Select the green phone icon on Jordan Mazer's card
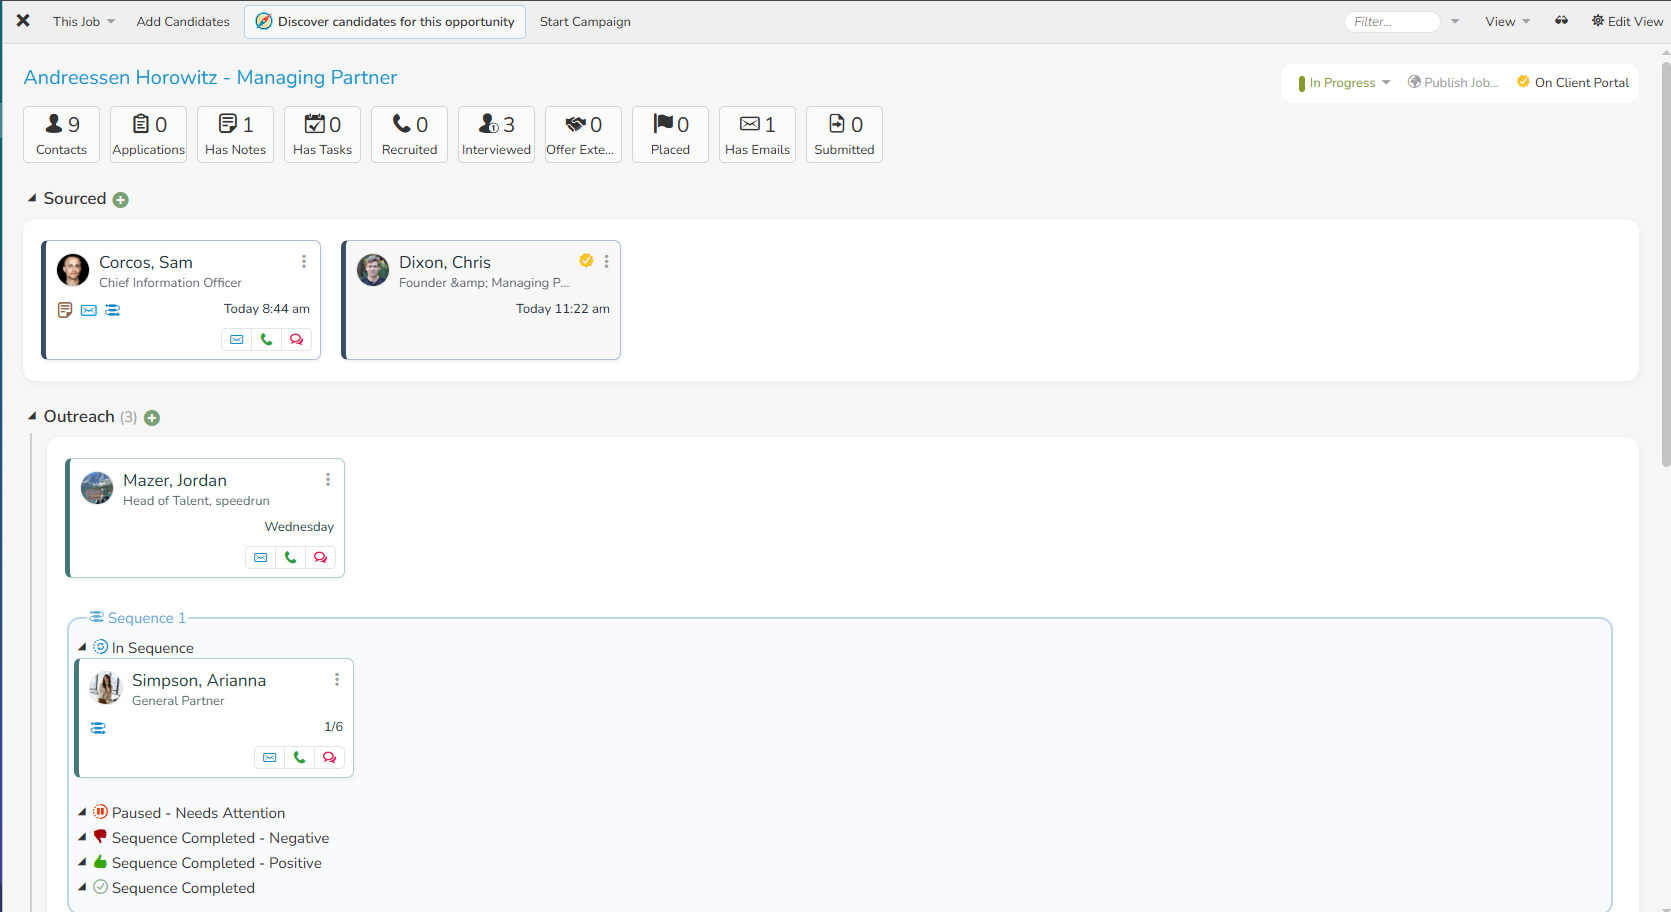The width and height of the screenshot is (1671, 912). point(290,557)
